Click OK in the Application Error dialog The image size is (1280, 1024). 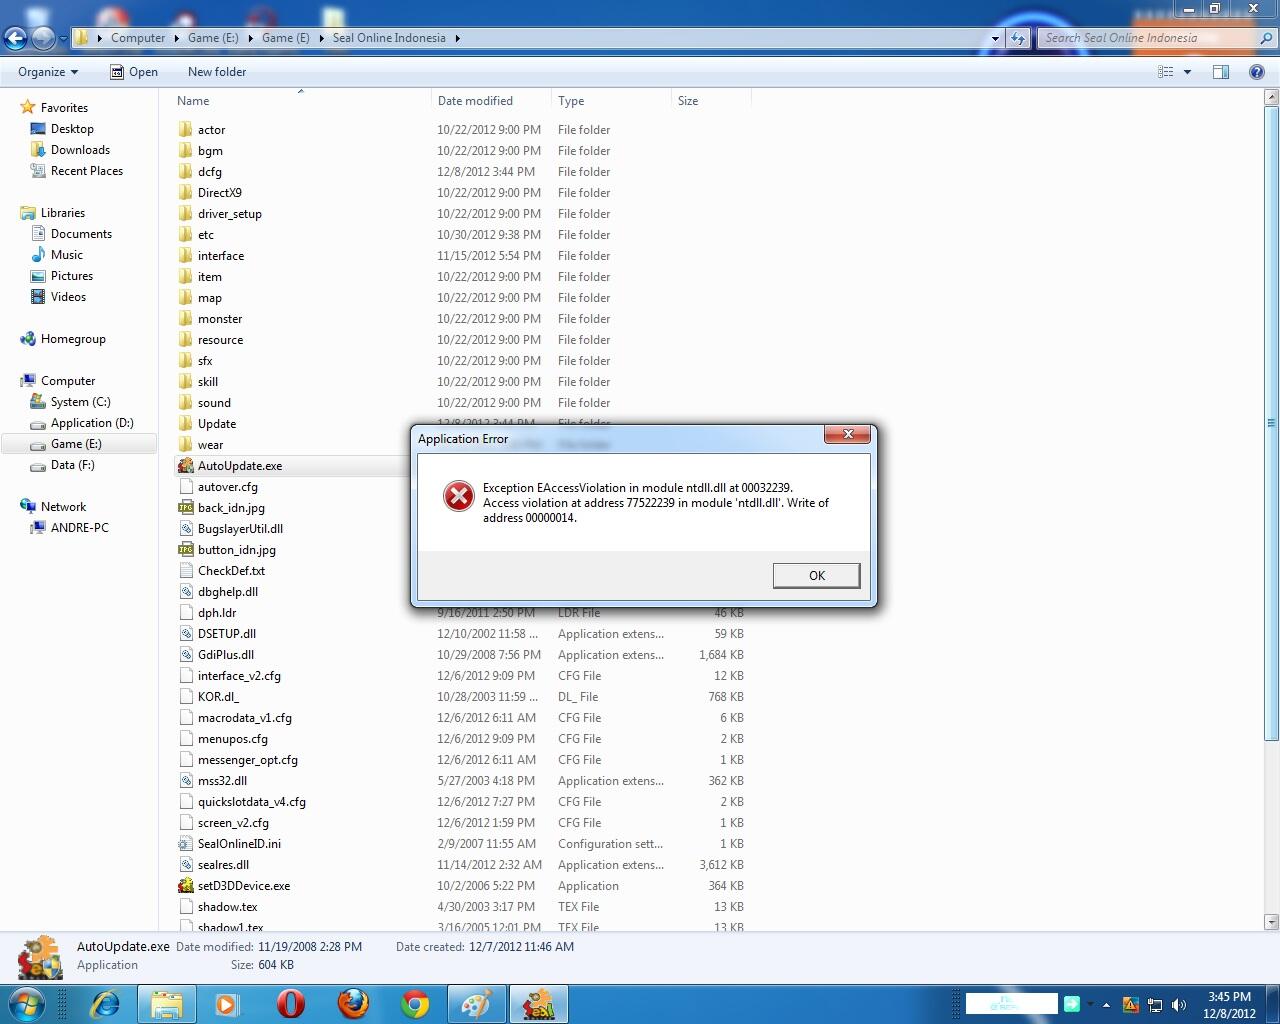tap(816, 576)
